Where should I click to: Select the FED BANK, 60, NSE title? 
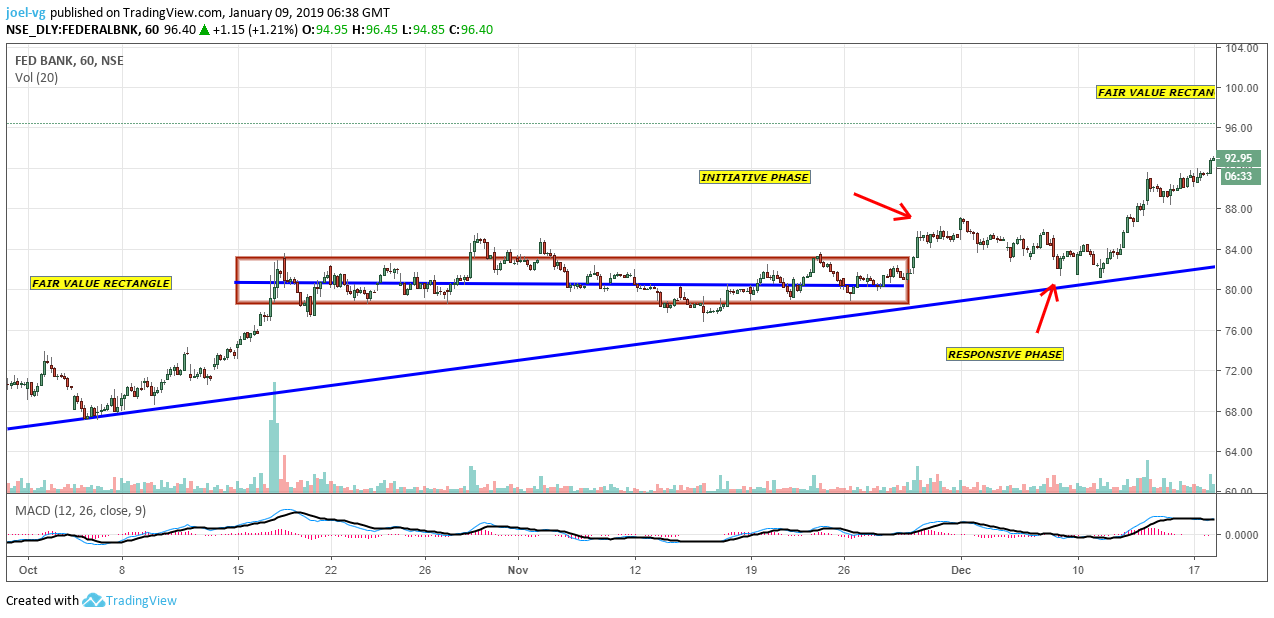(x=69, y=60)
